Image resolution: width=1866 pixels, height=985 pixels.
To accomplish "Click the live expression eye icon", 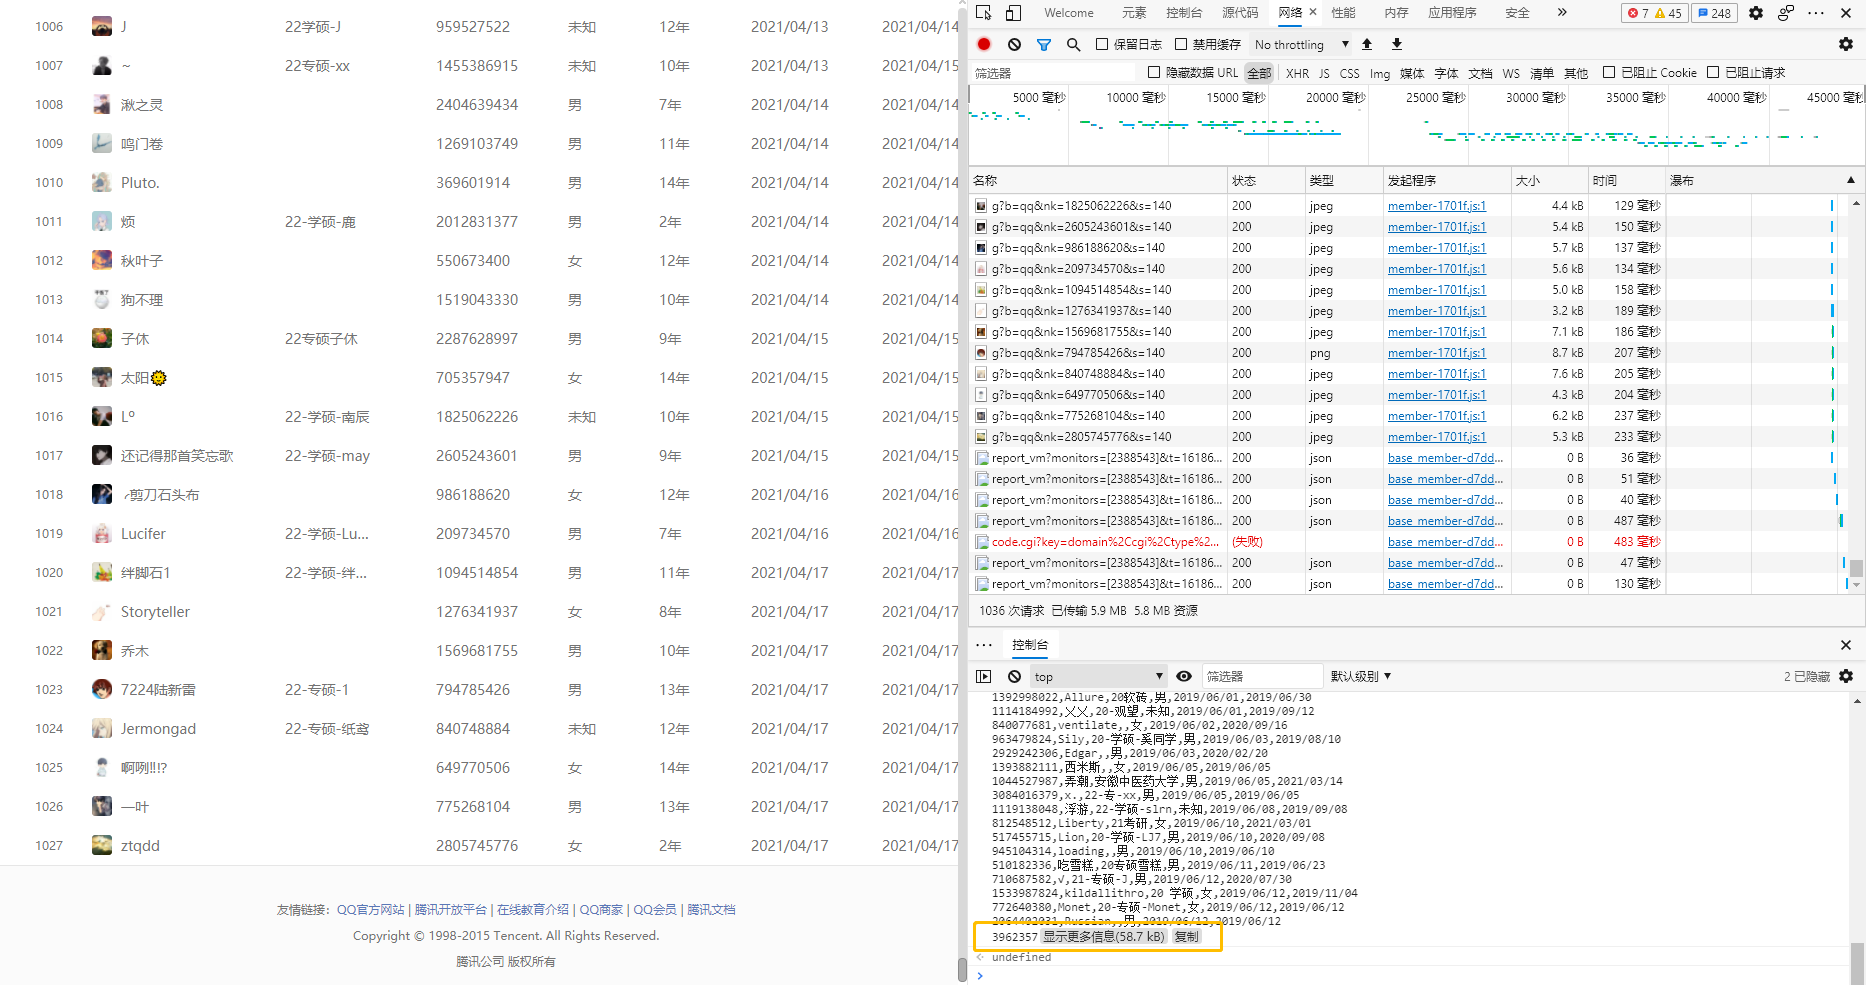I will [1184, 676].
